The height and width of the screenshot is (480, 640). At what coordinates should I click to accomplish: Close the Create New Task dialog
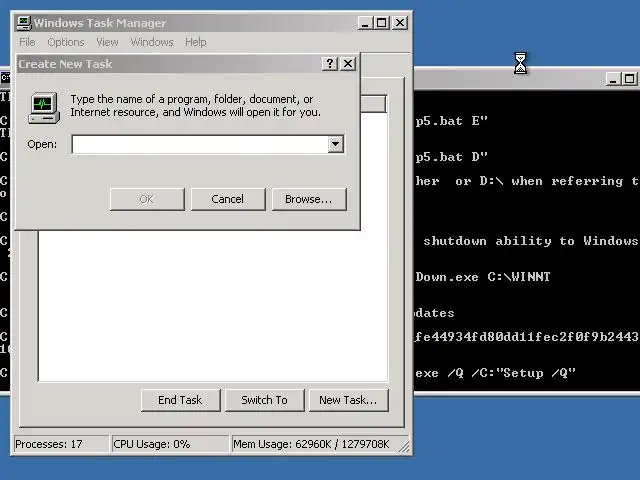[x=348, y=64]
